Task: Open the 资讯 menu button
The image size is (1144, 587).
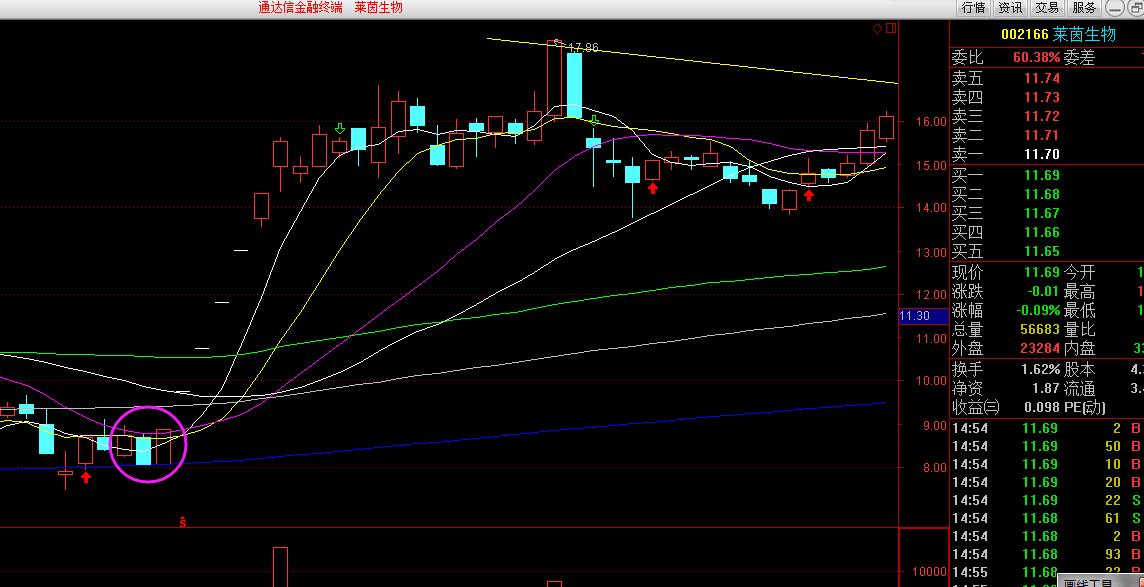Action: 1010,8
